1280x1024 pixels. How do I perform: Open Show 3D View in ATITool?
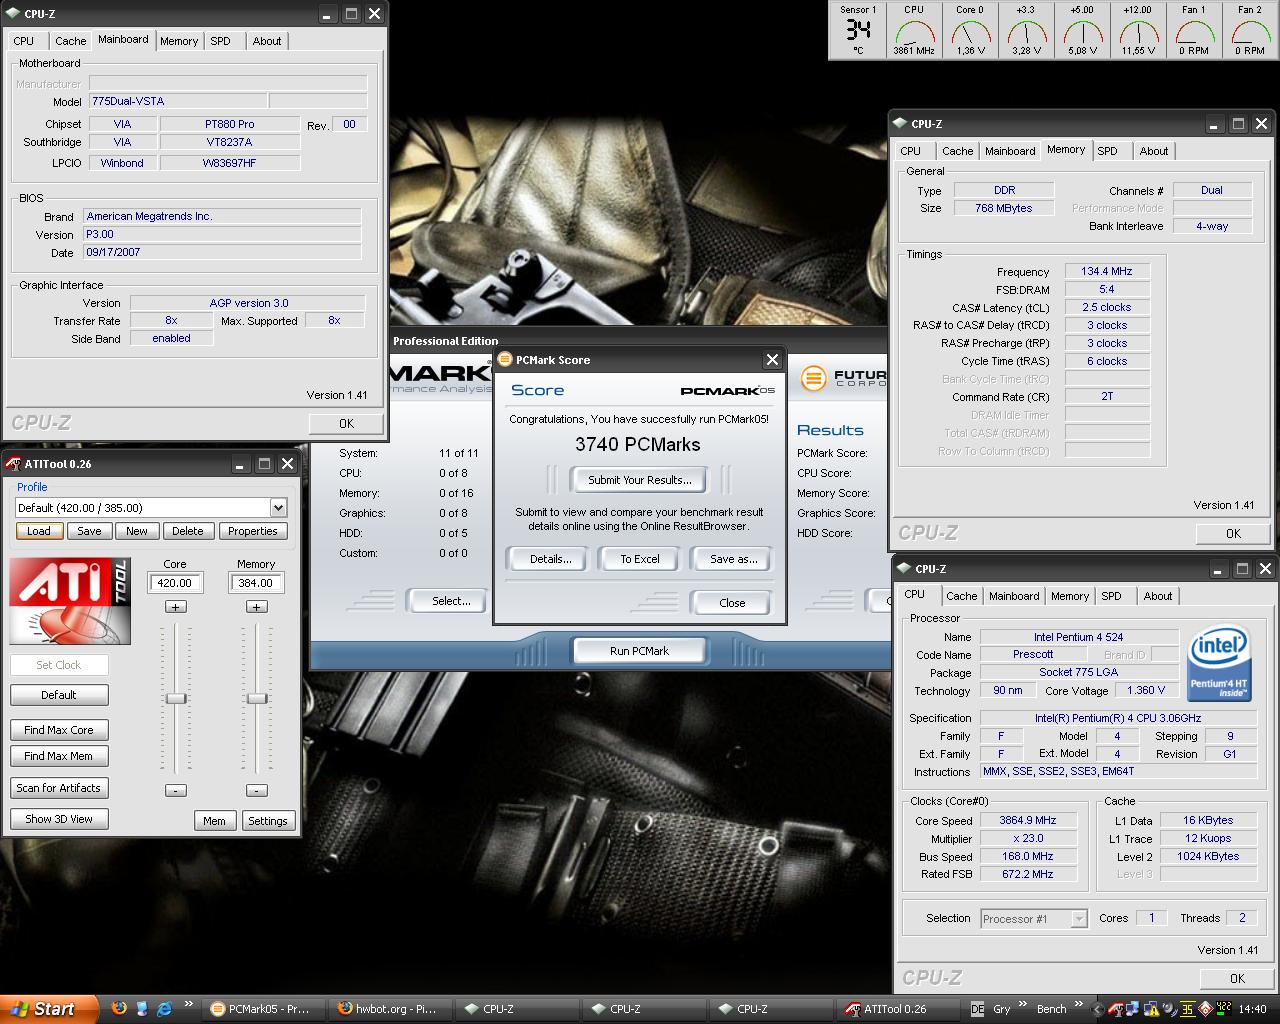click(59, 819)
